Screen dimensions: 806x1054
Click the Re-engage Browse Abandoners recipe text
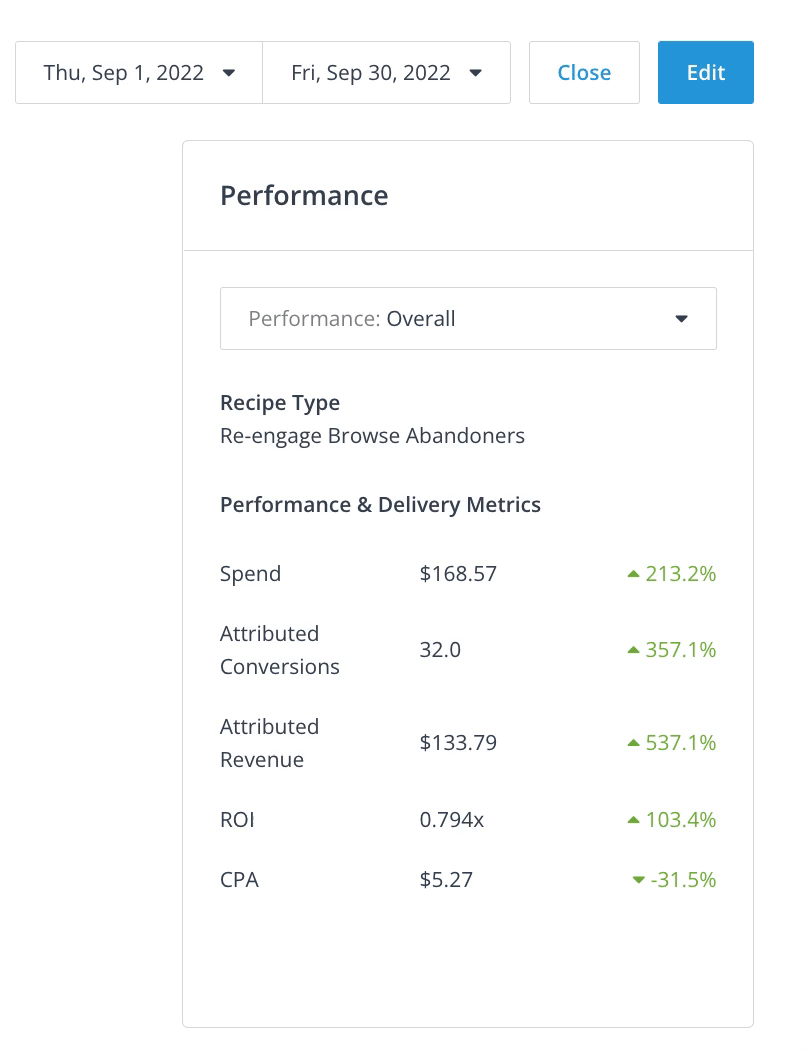[x=372, y=436]
